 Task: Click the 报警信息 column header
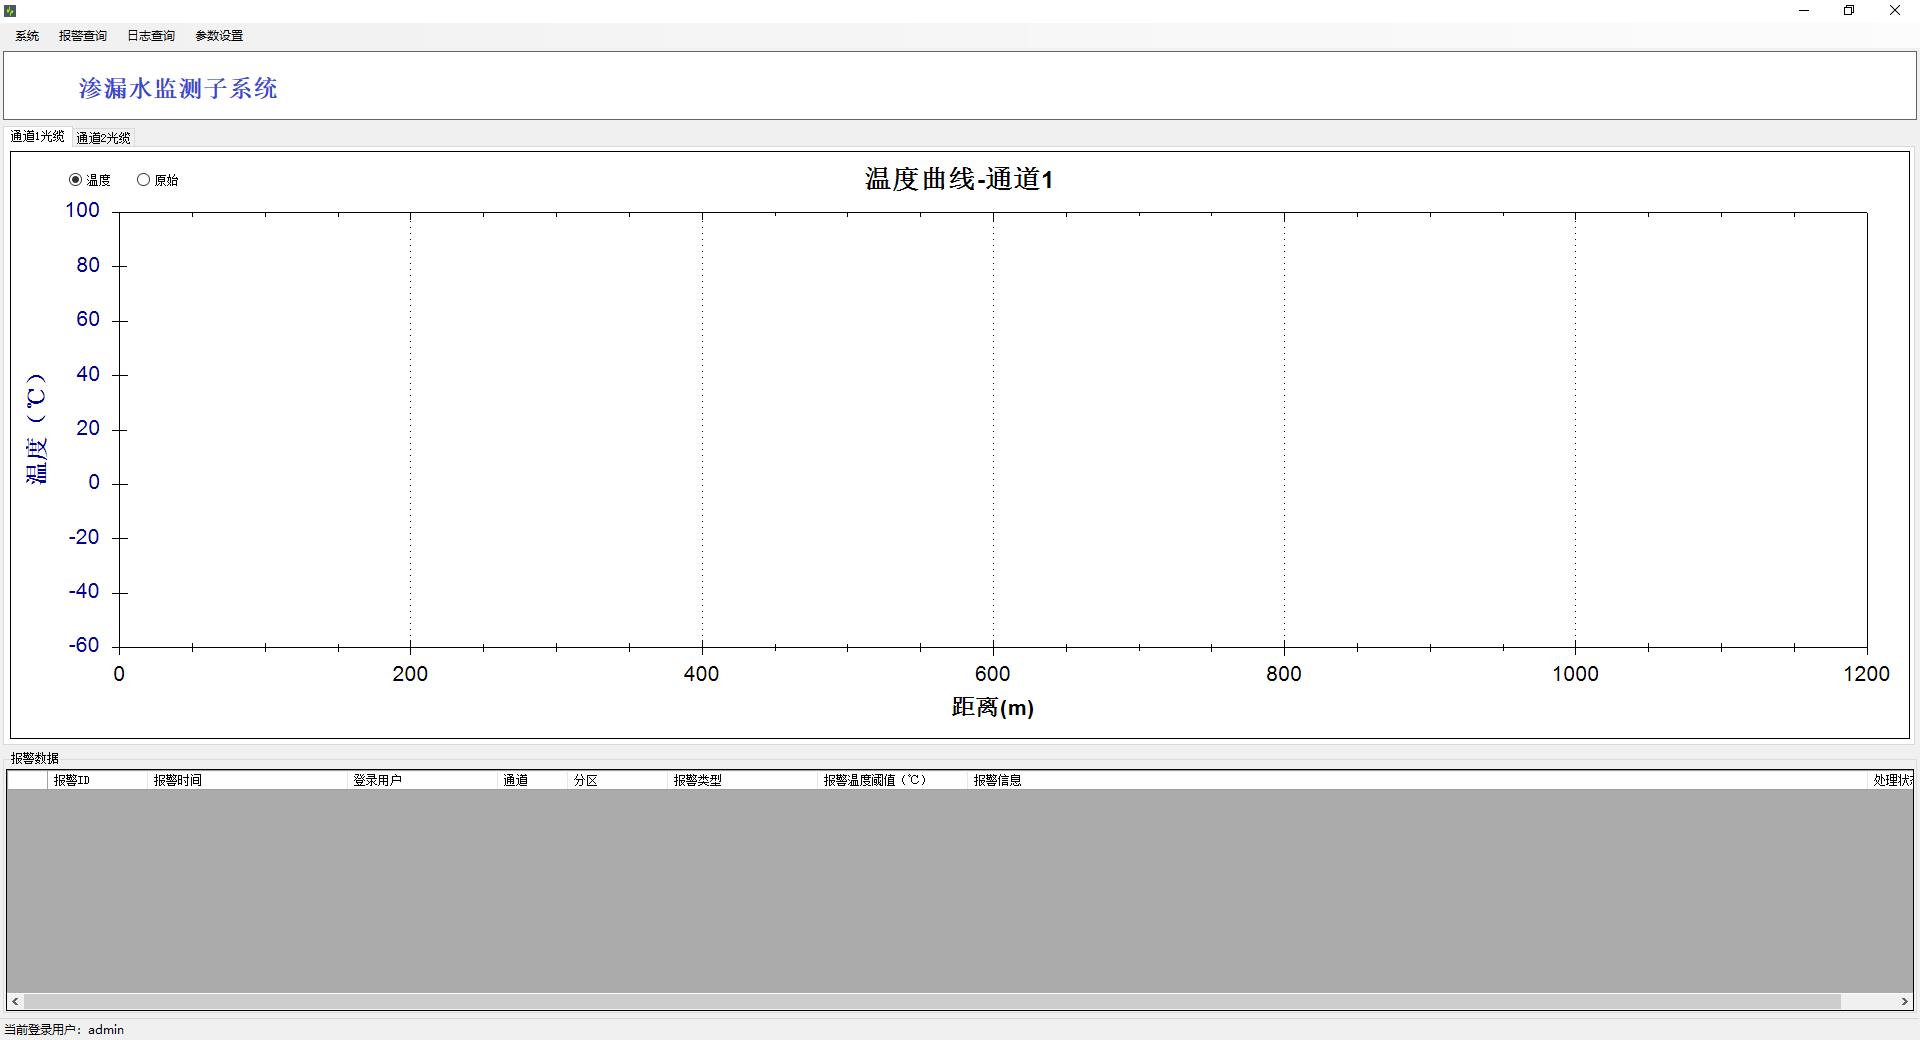click(998, 780)
